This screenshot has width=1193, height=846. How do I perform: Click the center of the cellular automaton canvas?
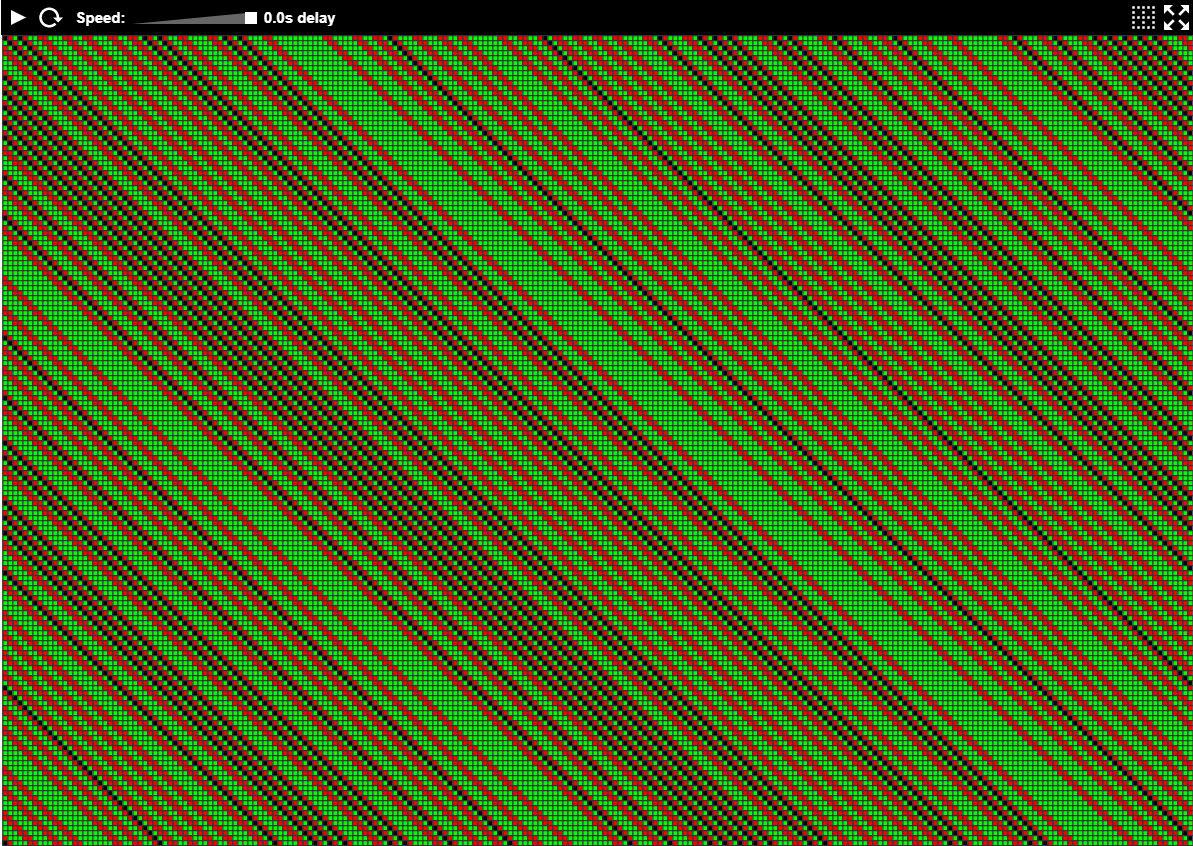pyautogui.click(x=597, y=440)
